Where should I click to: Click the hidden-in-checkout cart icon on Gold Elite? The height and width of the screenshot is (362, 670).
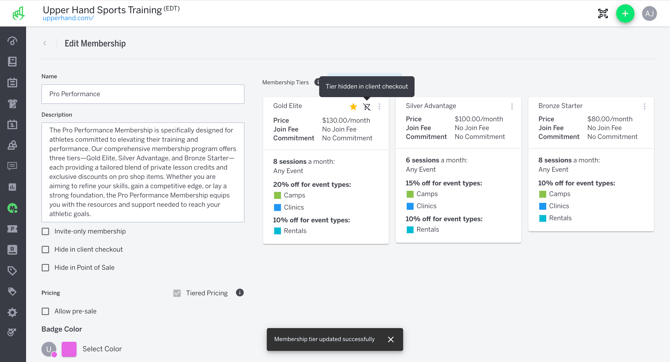point(367,106)
